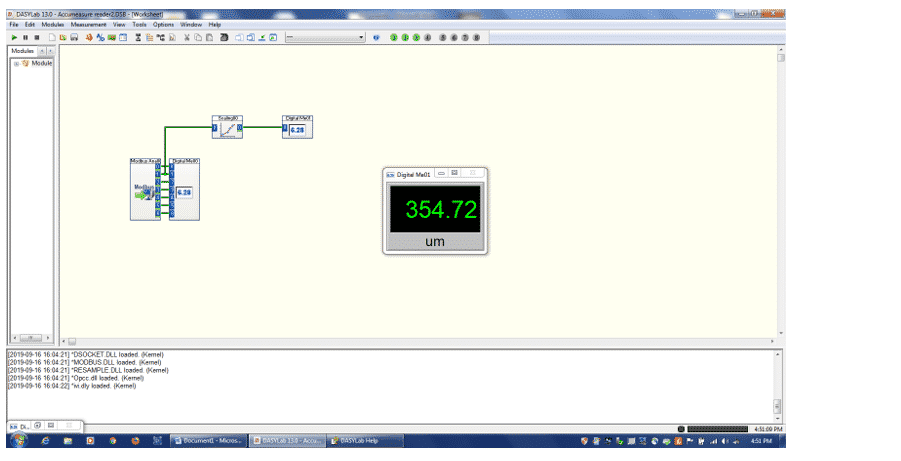This screenshot has height=461, width=901.
Task: Click the Windows Start button
Action: tap(17, 440)
